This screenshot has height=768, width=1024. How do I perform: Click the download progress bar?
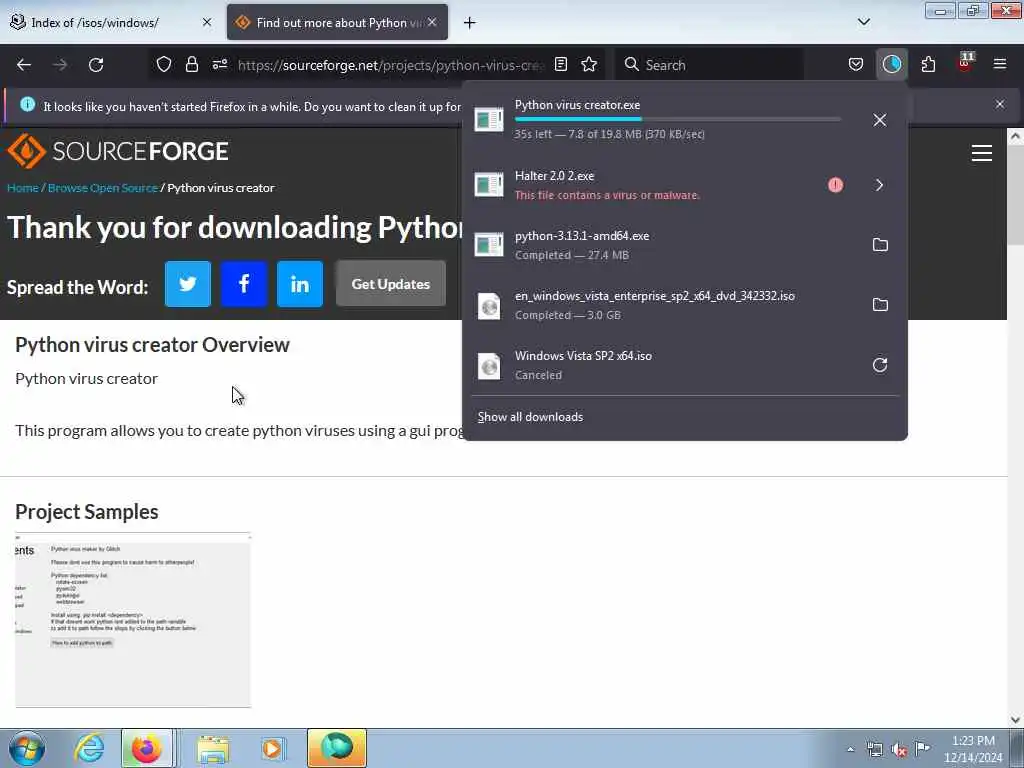(677, 119)
